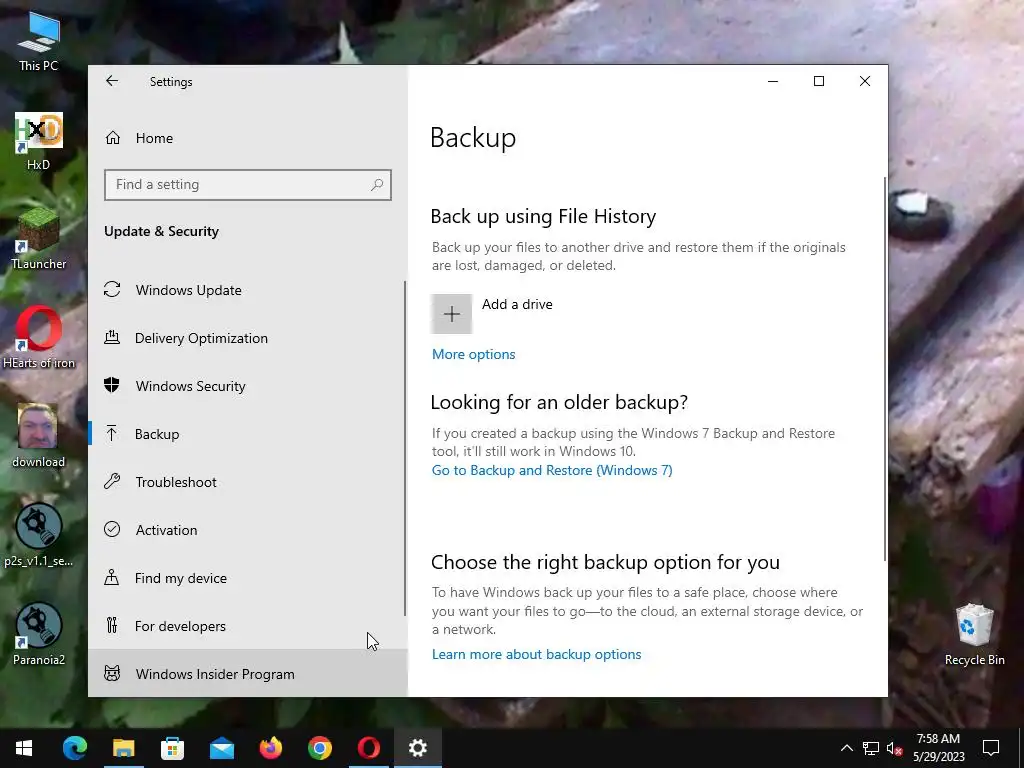Minimize the Settings window

tap(773, 81)
